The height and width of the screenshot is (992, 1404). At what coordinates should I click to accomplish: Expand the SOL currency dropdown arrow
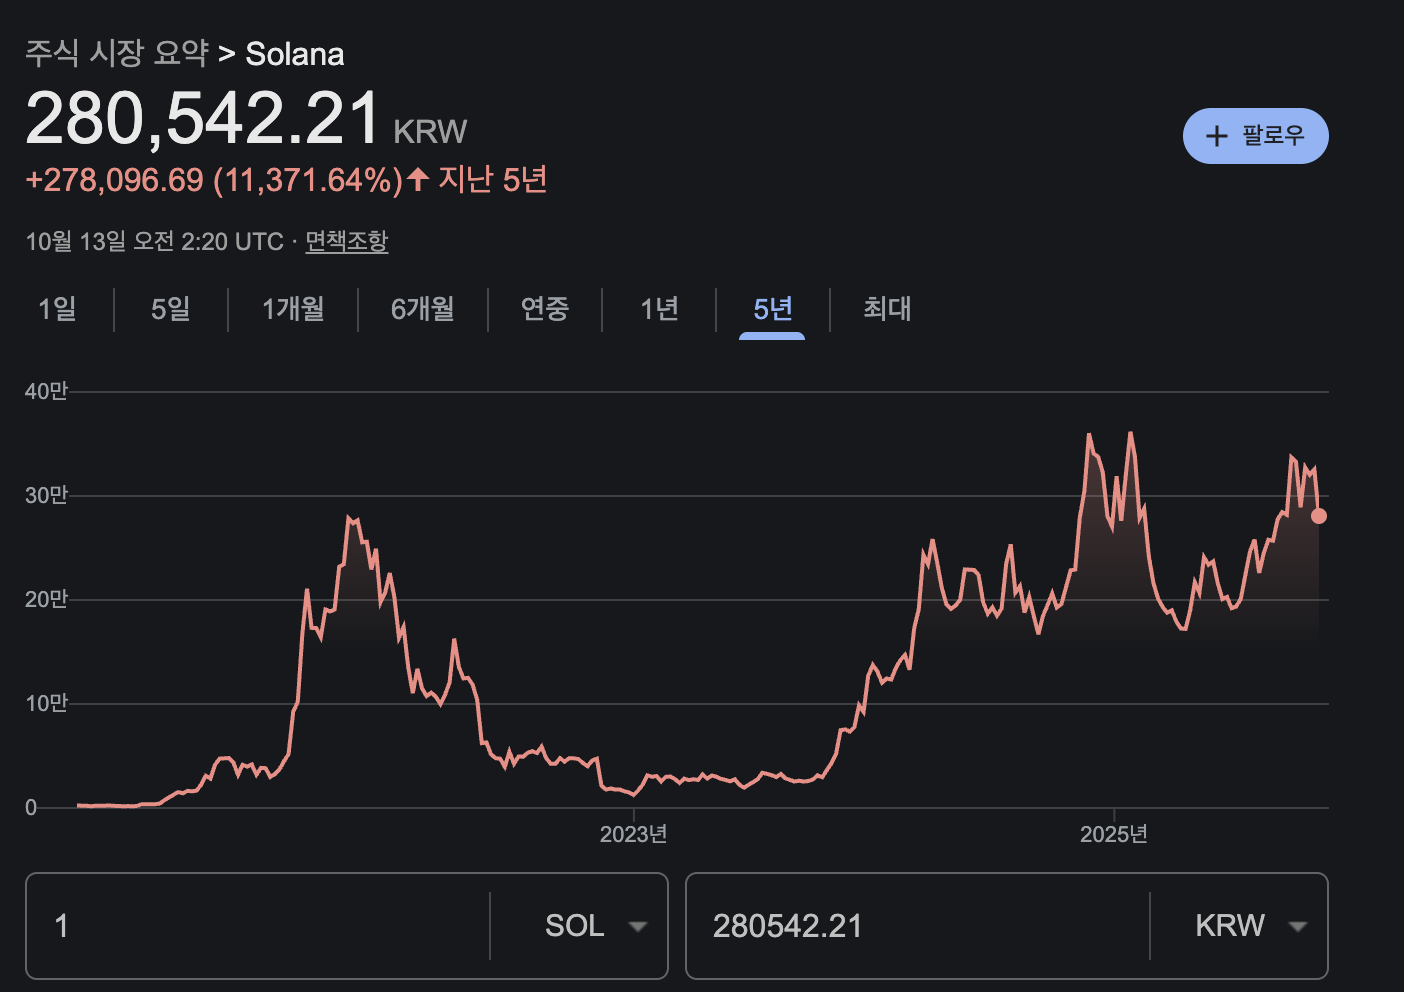(x=637, y=926)
